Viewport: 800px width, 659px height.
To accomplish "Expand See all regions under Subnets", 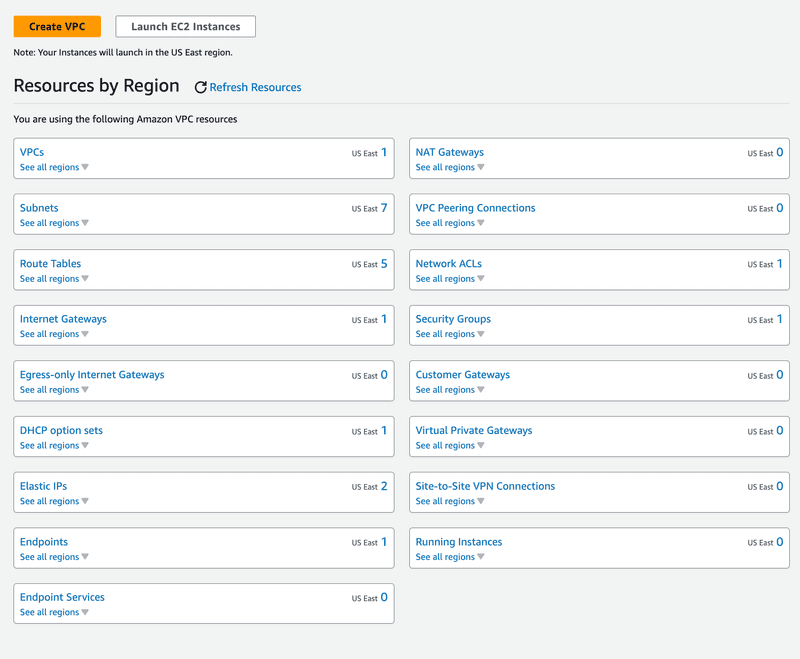I will tap(54, 223).
